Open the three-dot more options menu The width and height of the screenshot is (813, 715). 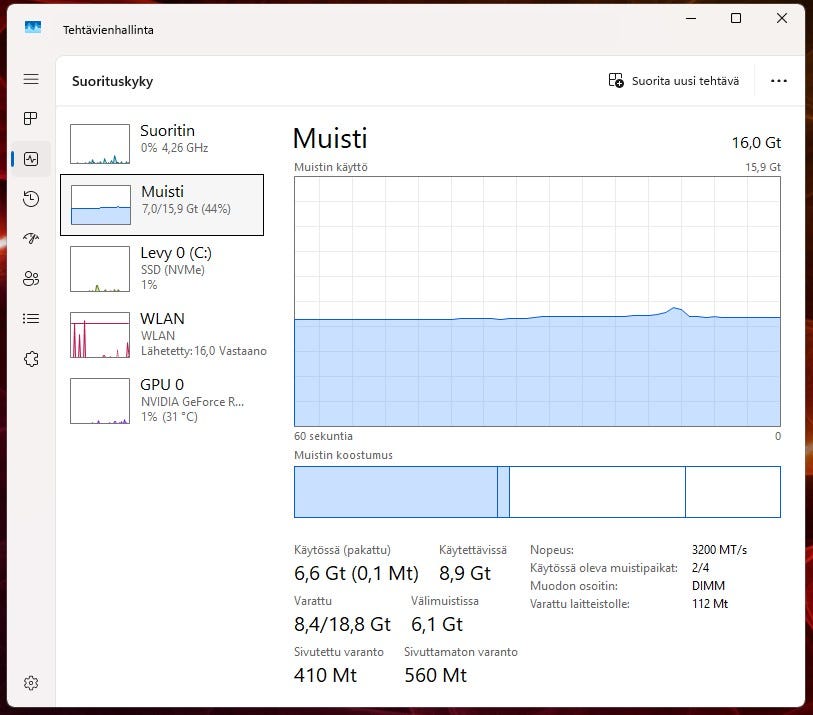point(779,81)
